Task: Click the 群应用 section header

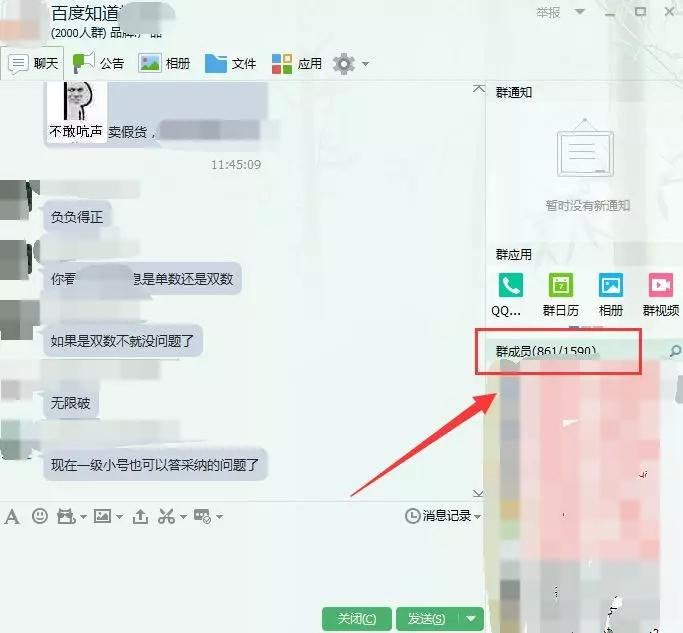Action: click(x=514, y=254)
